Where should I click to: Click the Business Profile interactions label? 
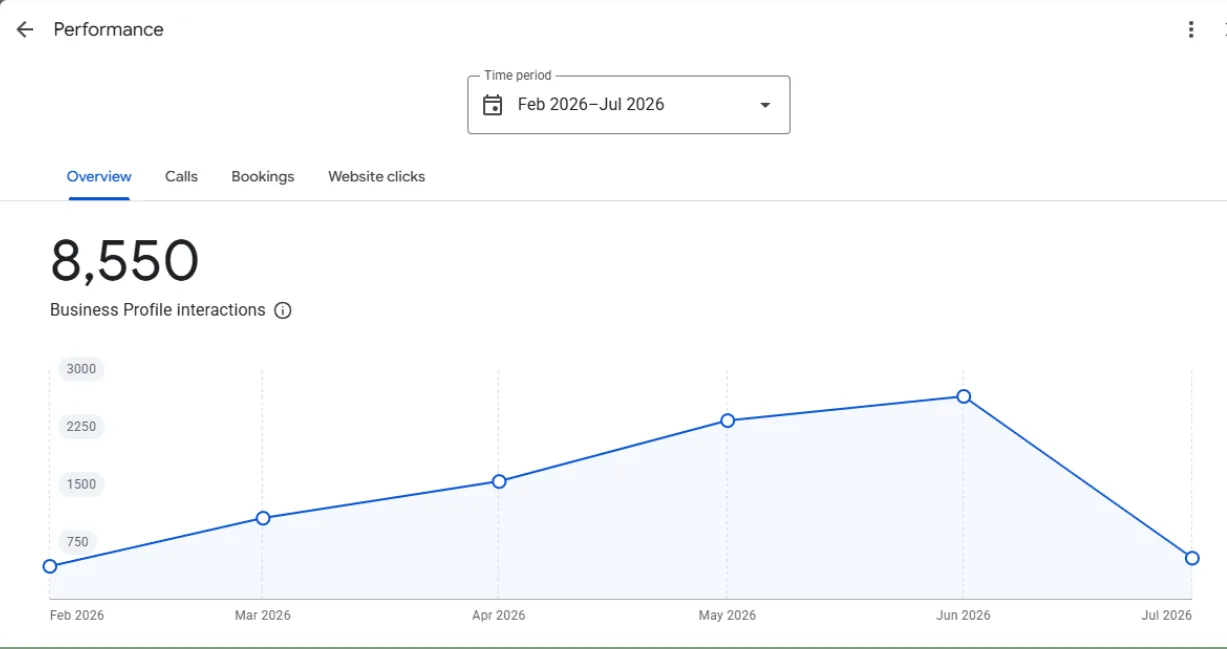[157, 310]
